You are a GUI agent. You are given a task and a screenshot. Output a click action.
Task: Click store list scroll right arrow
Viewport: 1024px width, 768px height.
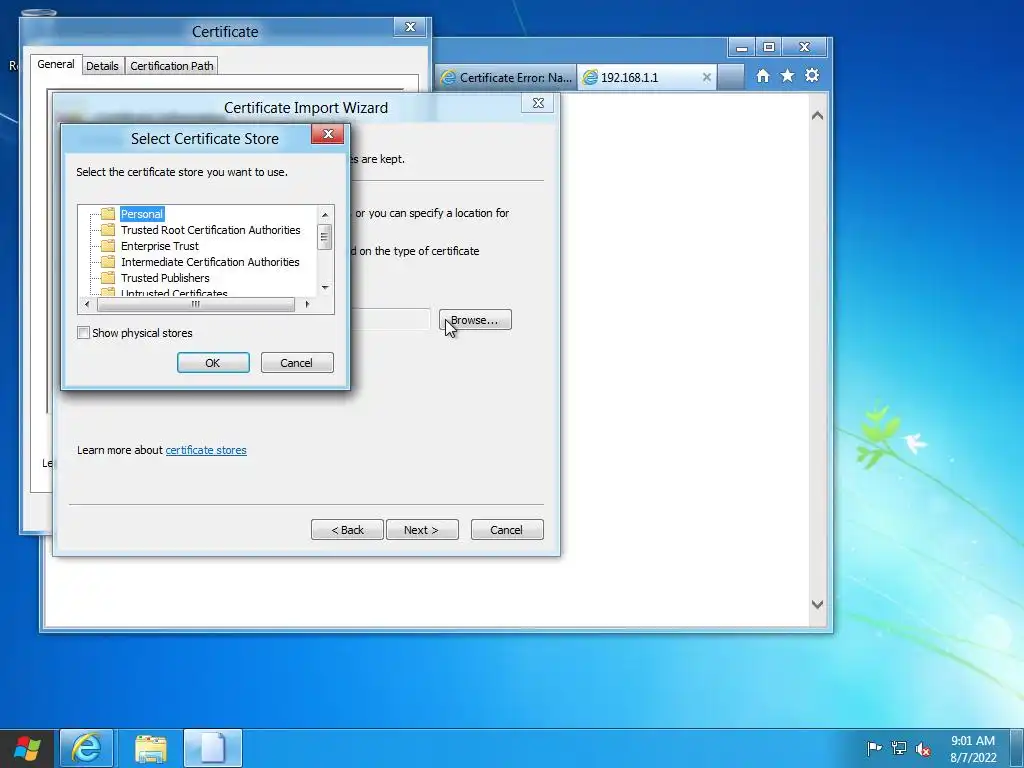(x=307, y=304)
